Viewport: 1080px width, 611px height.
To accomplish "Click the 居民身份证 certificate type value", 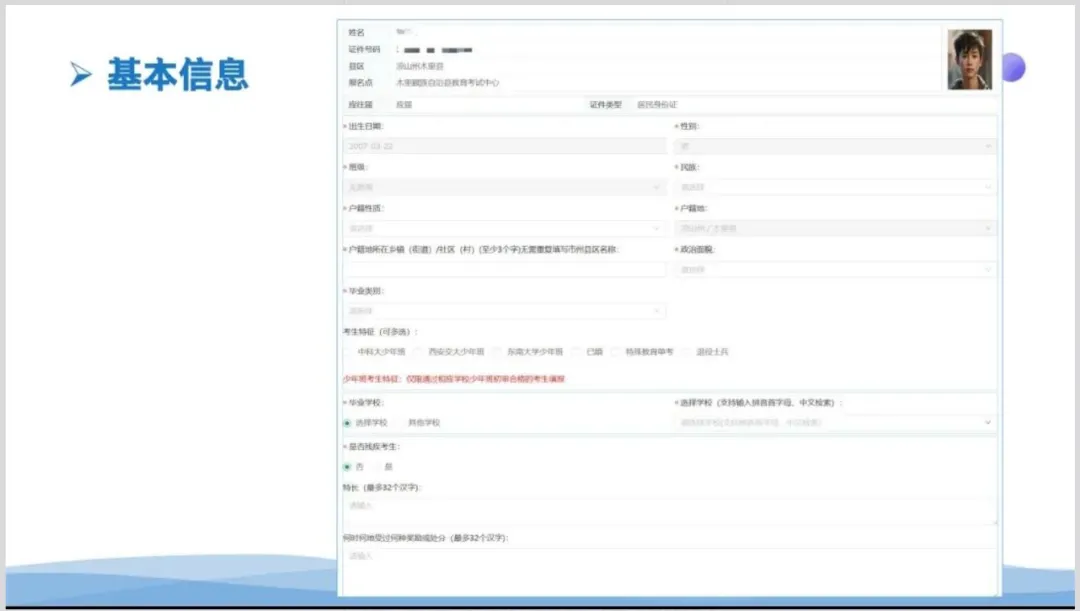I will [x=657, y=105].
